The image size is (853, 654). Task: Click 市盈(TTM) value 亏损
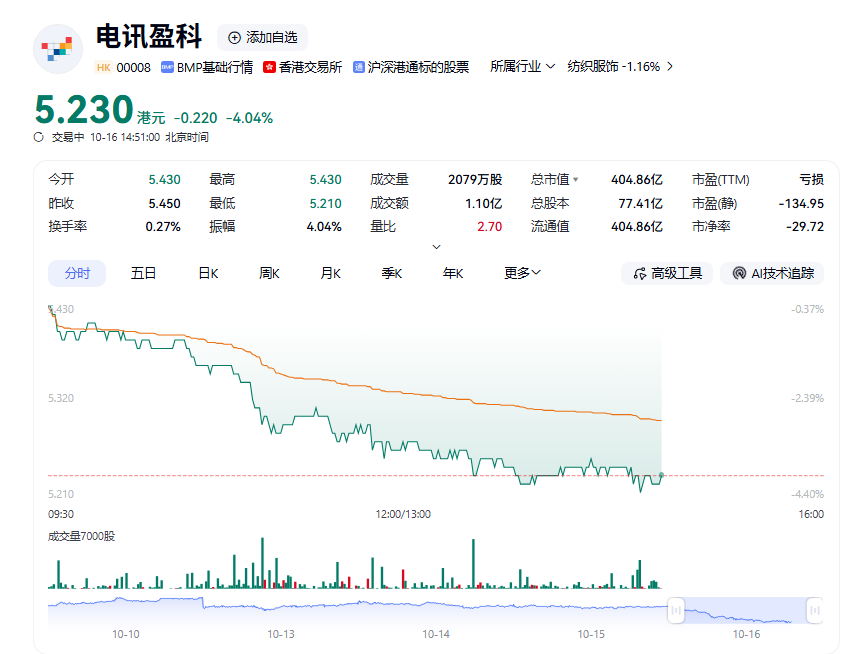[x=811, y=180]
